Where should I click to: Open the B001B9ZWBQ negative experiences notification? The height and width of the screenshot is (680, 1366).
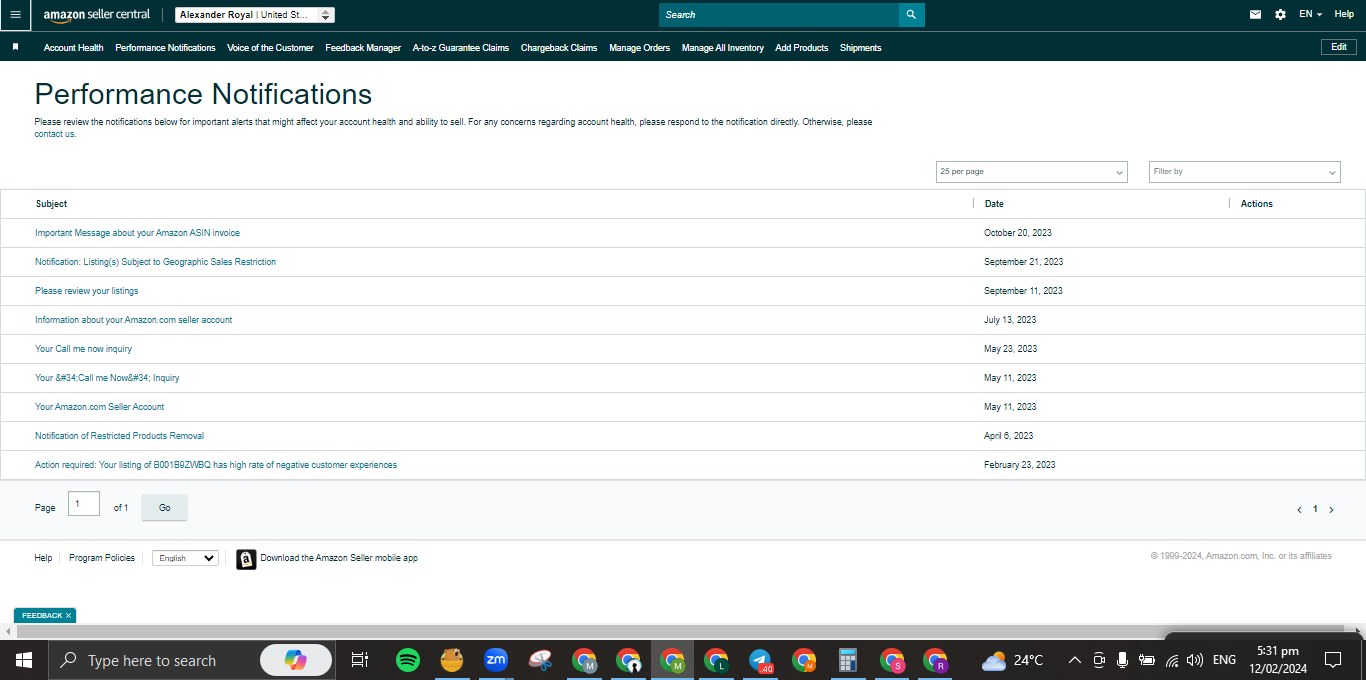click(x=216, y=465)
